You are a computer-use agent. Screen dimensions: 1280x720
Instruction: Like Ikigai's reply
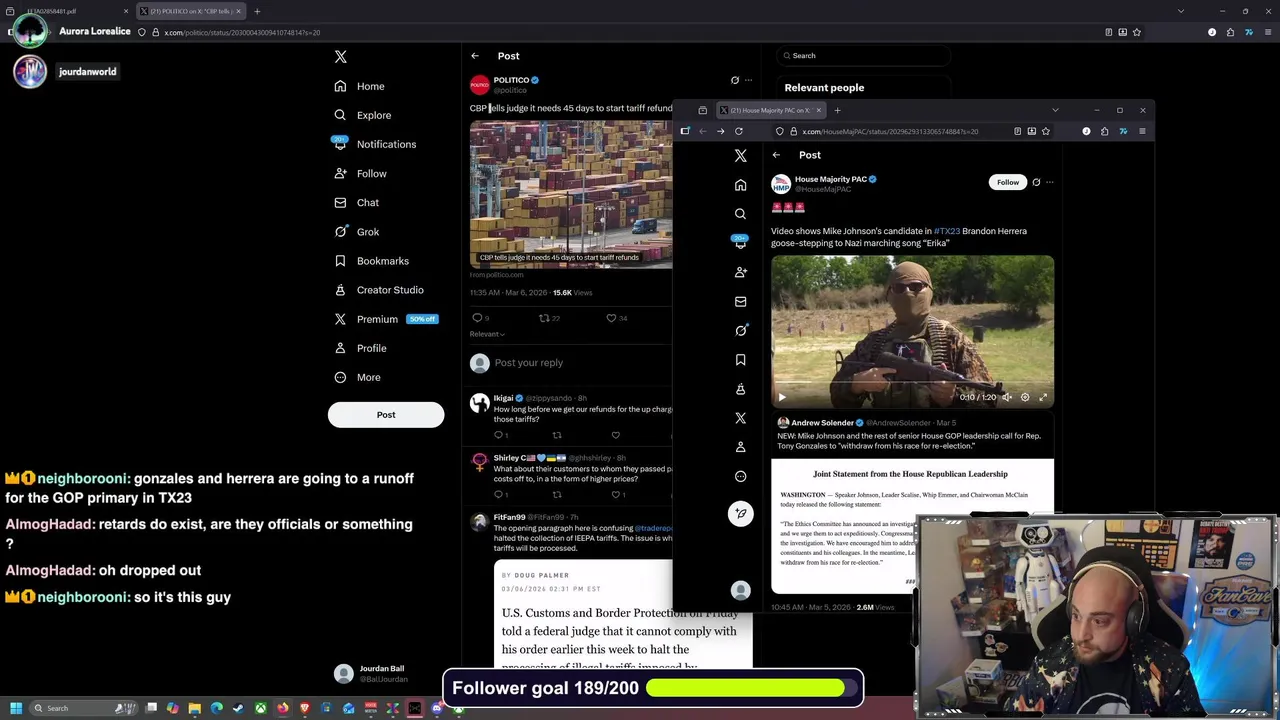615,435
